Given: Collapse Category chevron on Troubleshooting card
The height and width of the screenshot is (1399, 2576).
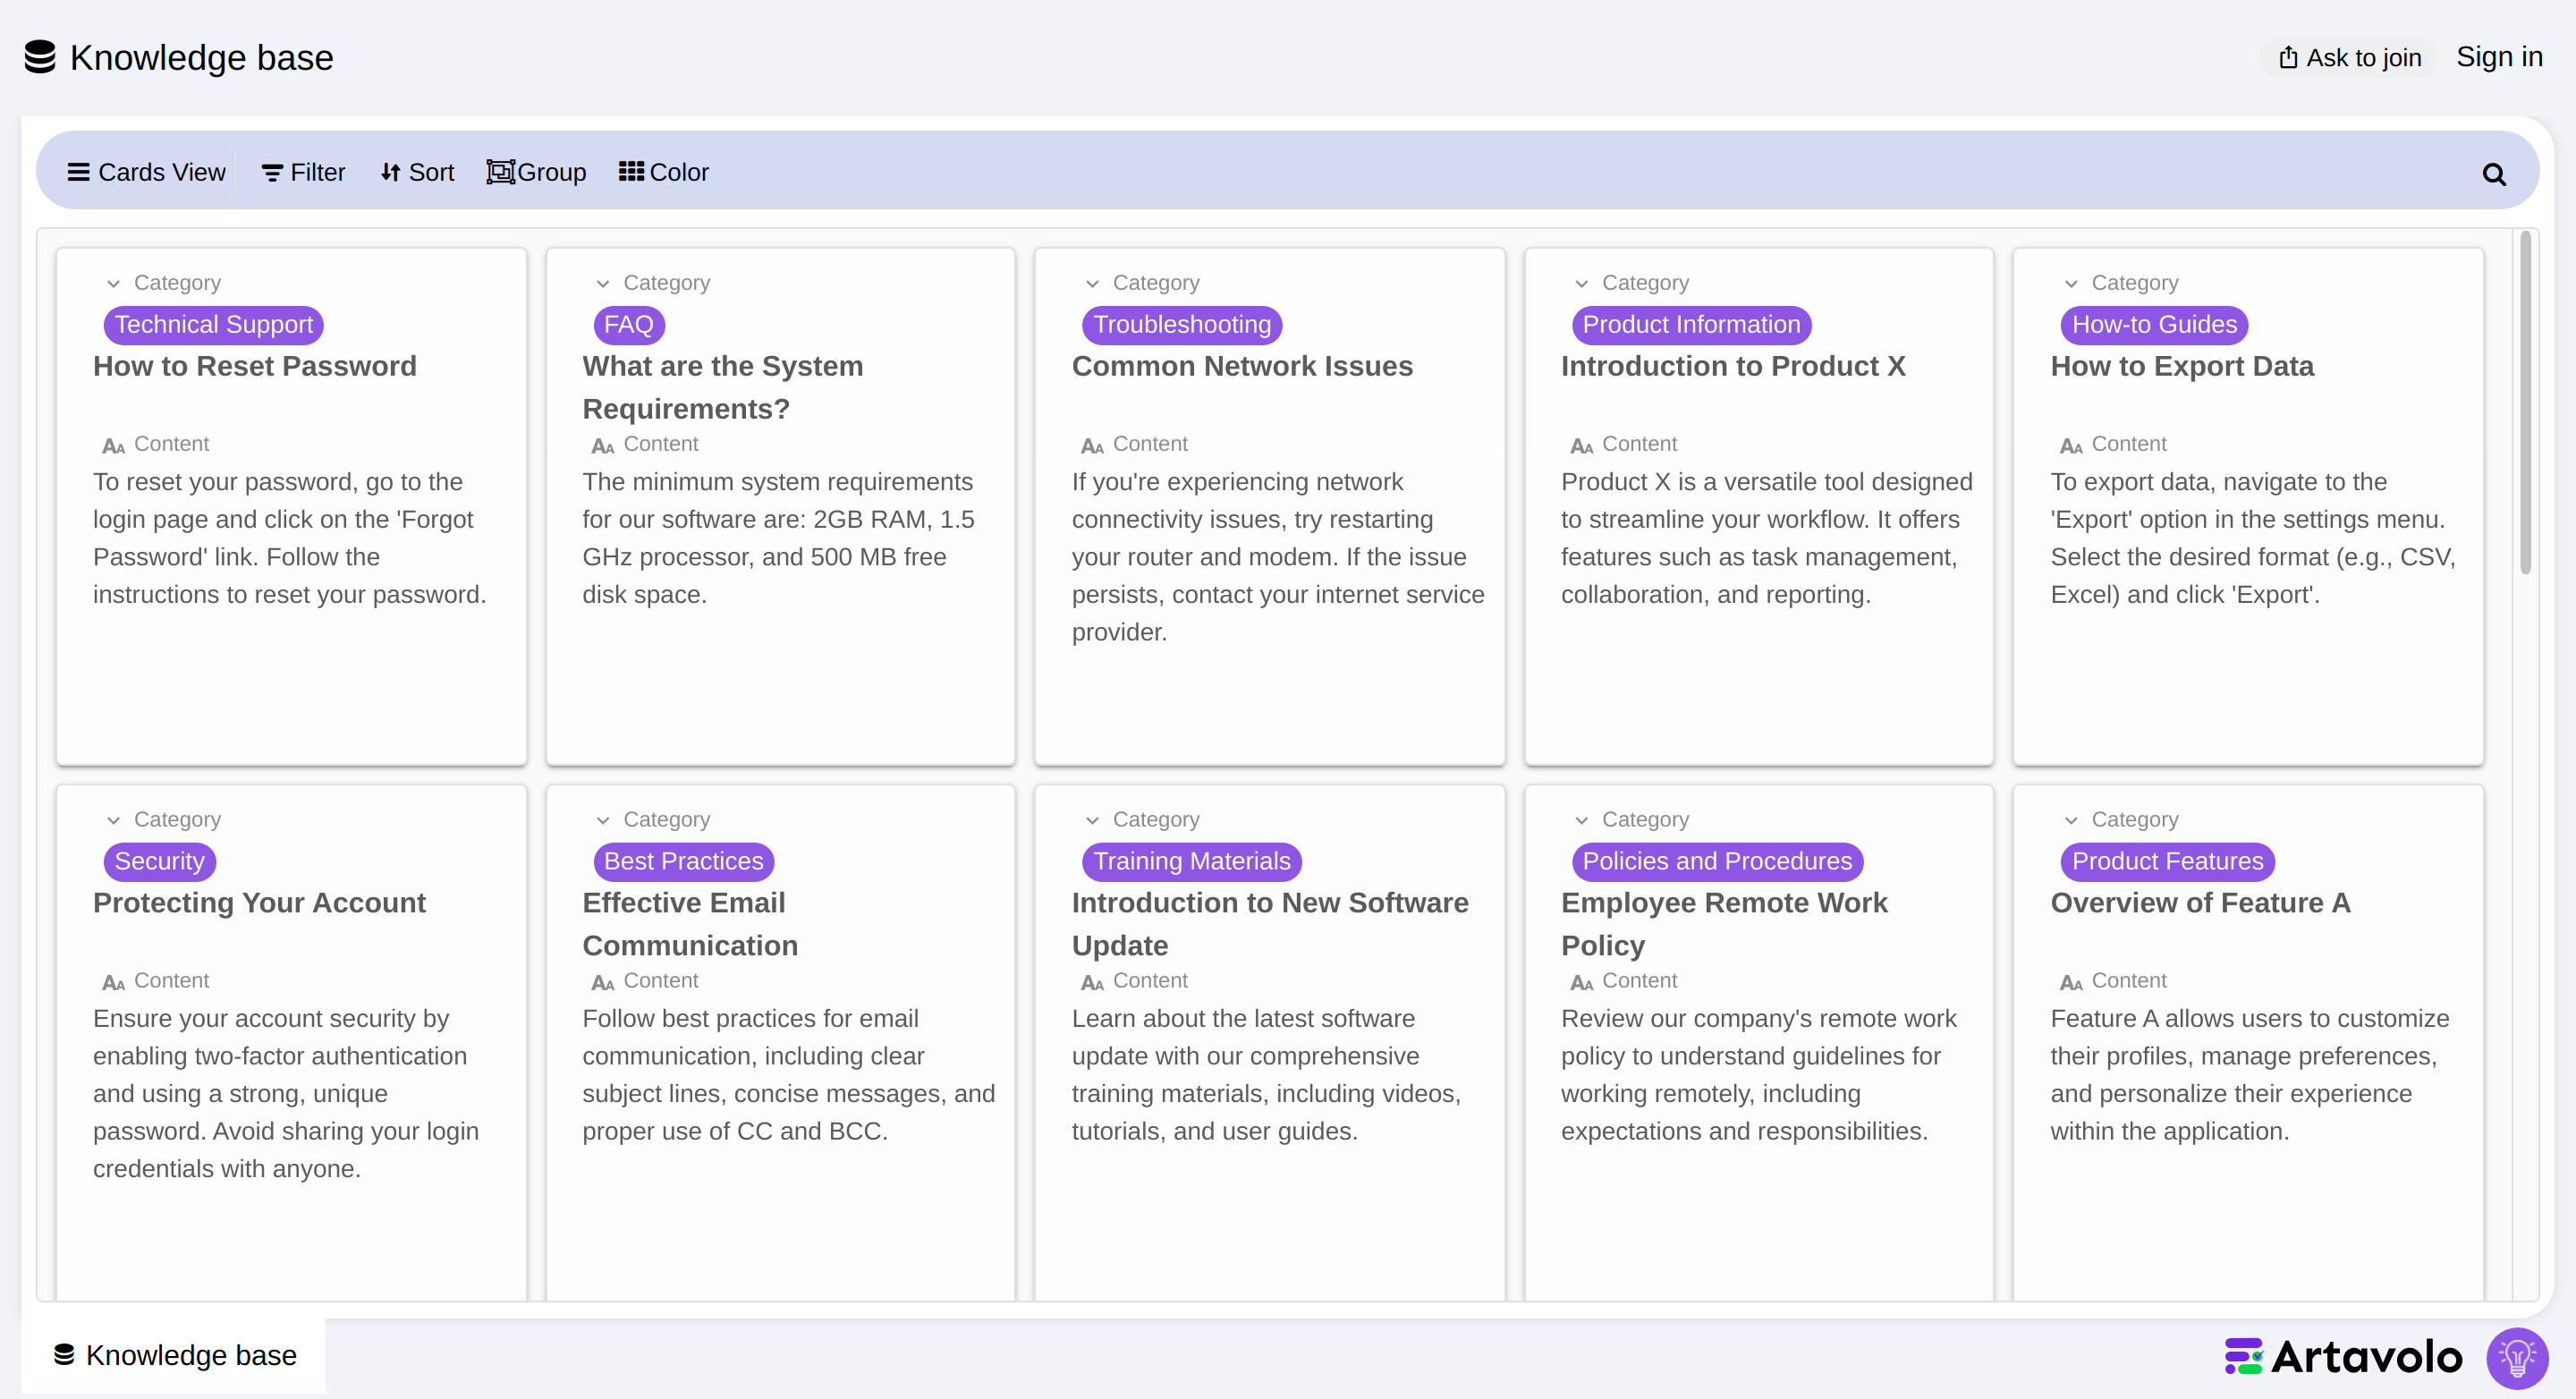Looking at the screenshot, I should point(1092,283).
